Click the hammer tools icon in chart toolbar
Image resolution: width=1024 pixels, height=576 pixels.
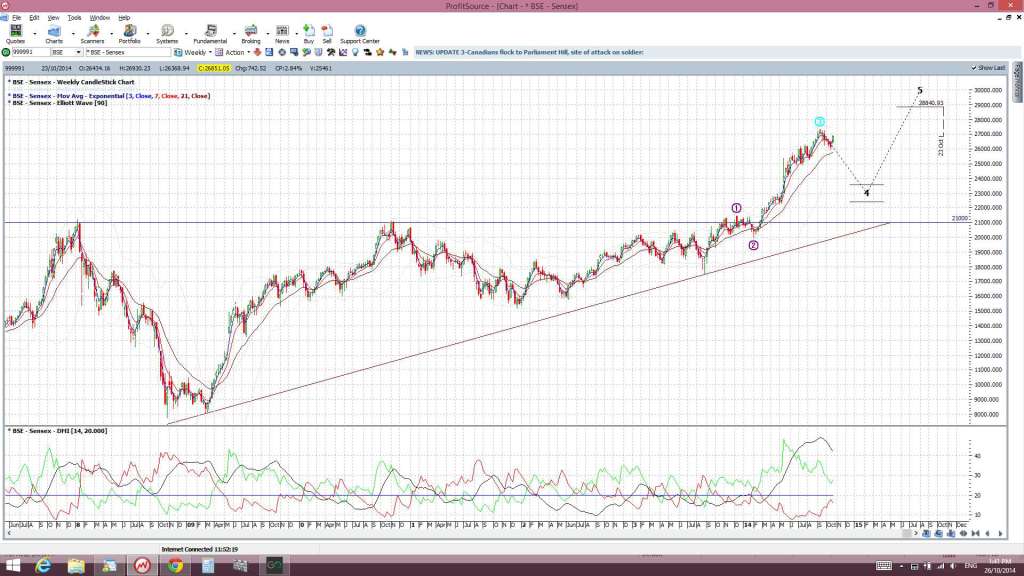(x=331, y=52)
